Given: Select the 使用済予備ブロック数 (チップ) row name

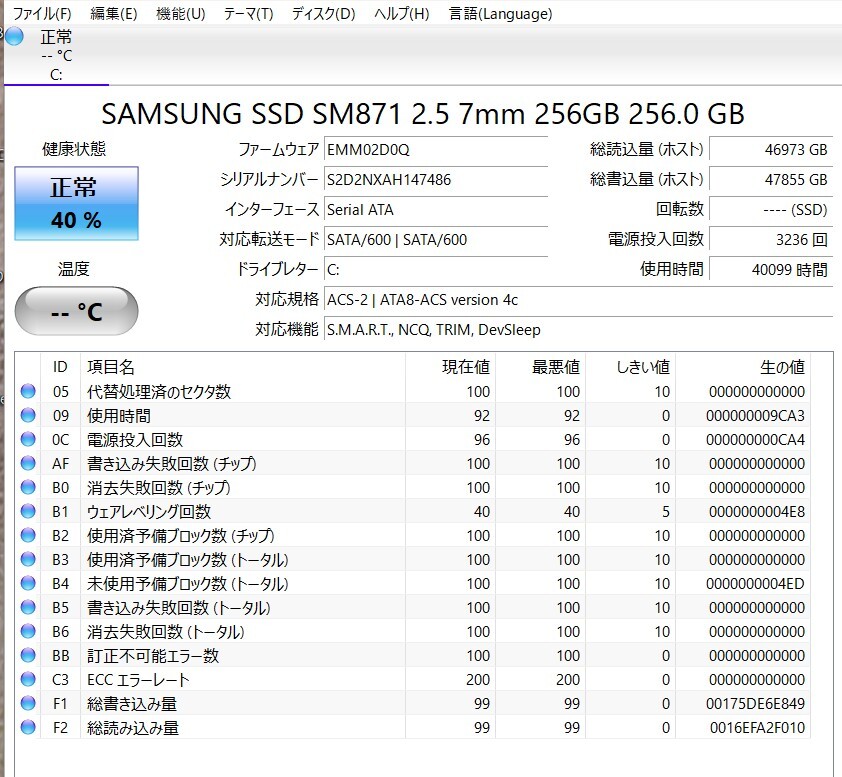Looking at the screenshot, I should point(181,535).
